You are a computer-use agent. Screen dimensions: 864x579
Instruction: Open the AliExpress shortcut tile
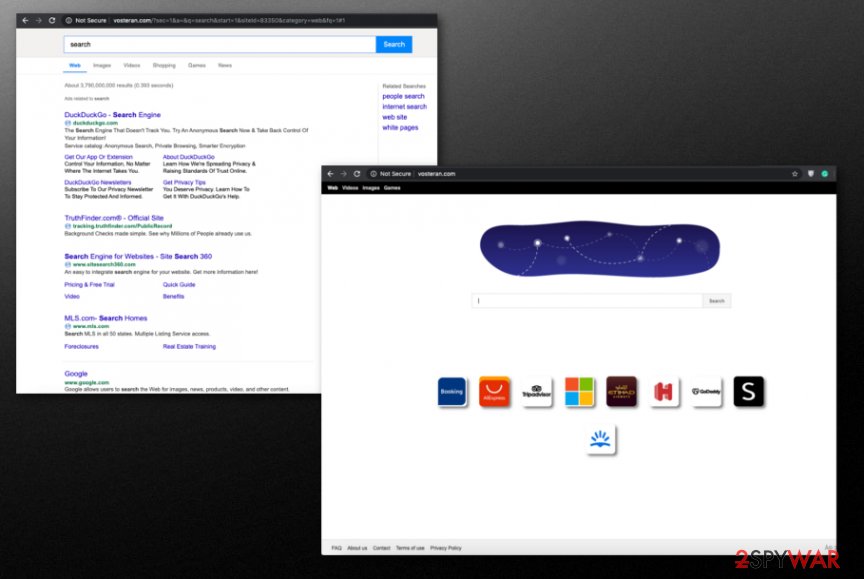point(494,392)
